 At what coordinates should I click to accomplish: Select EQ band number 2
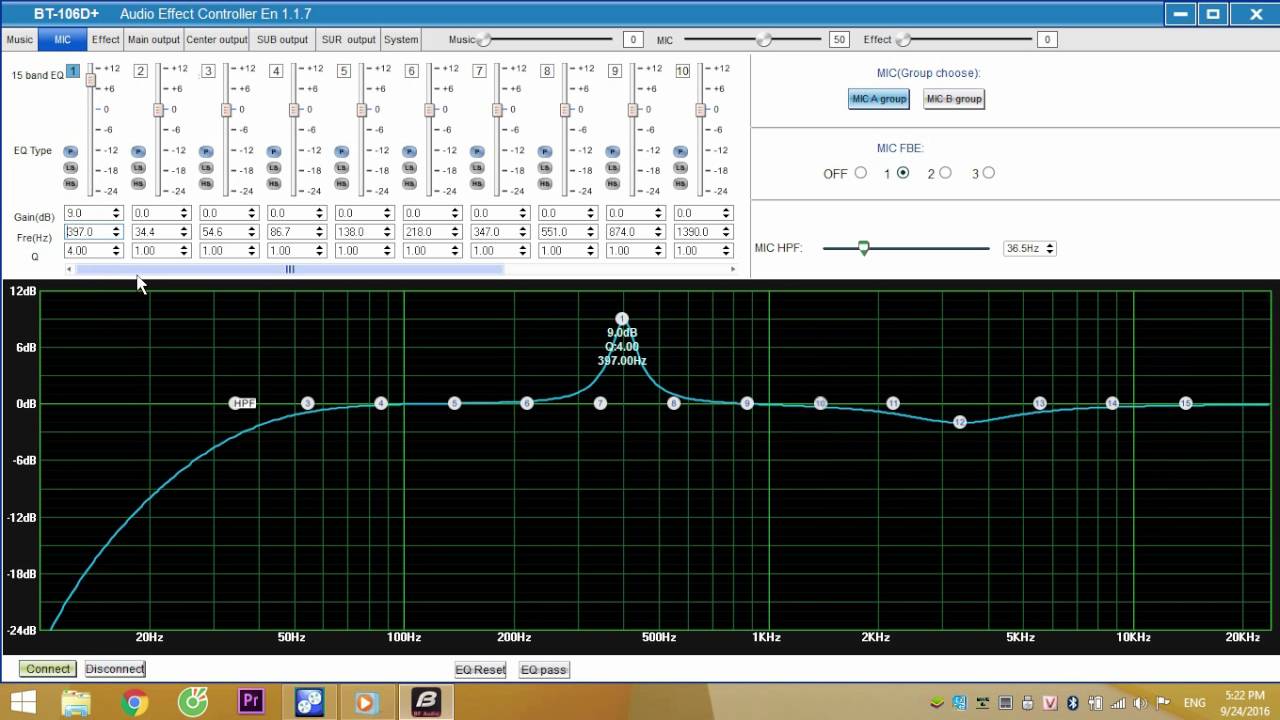click(140, 71)
